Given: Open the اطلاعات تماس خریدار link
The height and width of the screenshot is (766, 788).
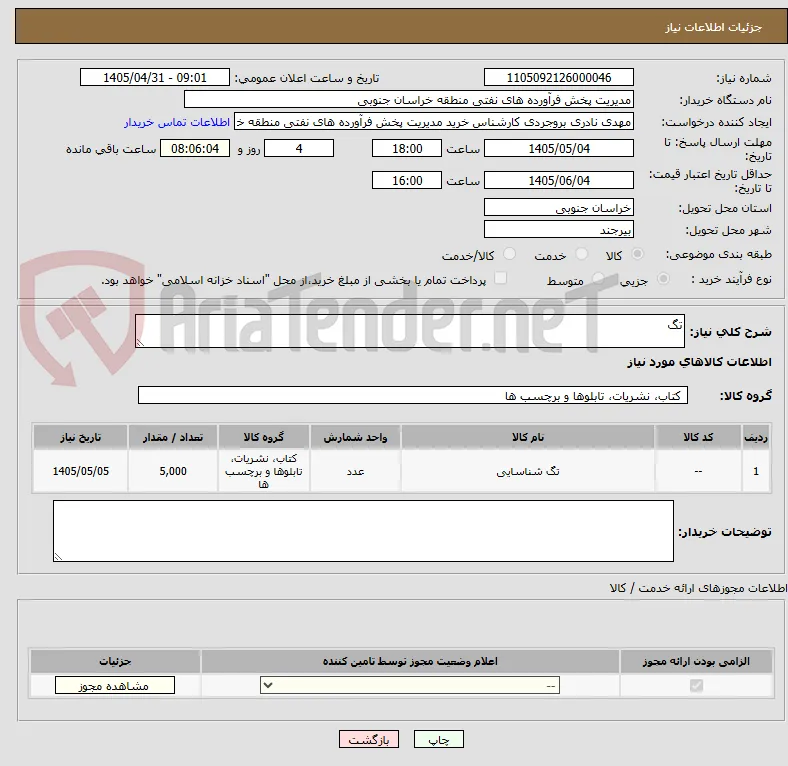Looking at the screenshot, I should point(177,122).
